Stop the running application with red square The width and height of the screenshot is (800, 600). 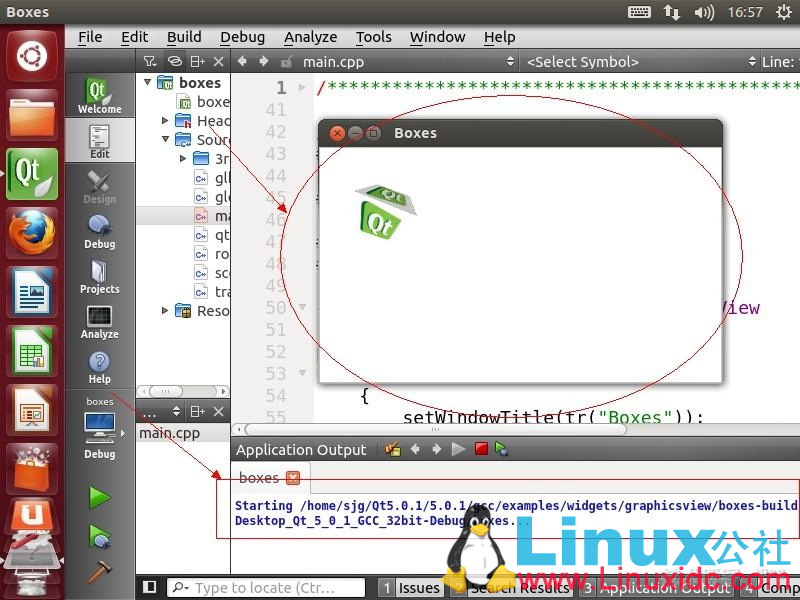(481, 449)
